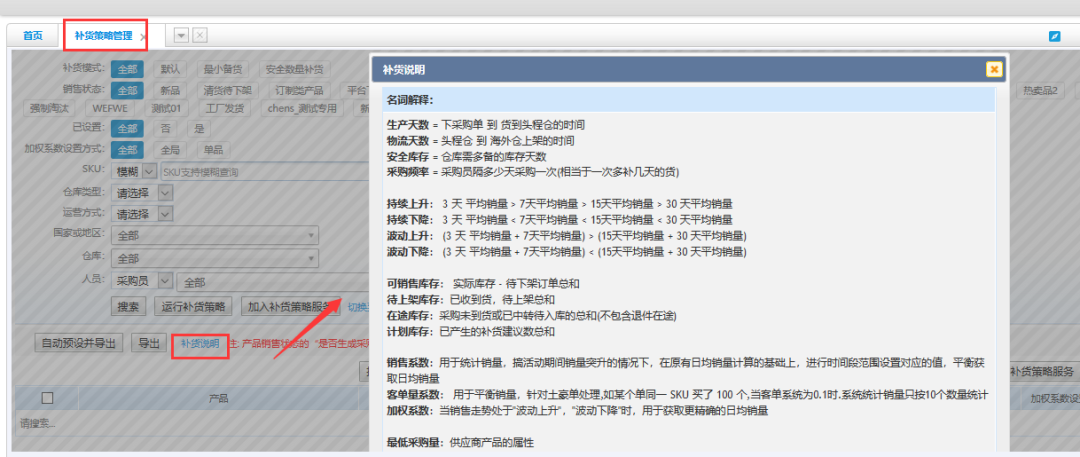Click the 客单量系数 definition line
Image resolution: width=1080 pixels, height=457 pixels.
coord(689,395)
